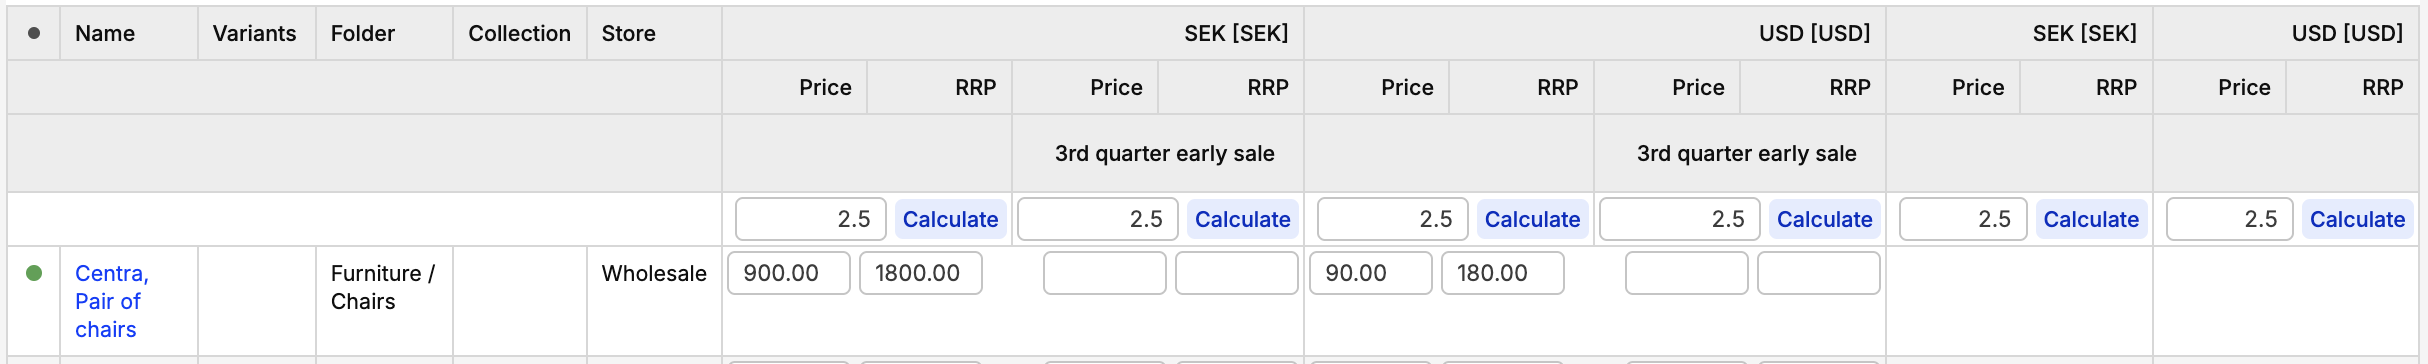Open the Centra, Pair of chairs link

point(111,301)
